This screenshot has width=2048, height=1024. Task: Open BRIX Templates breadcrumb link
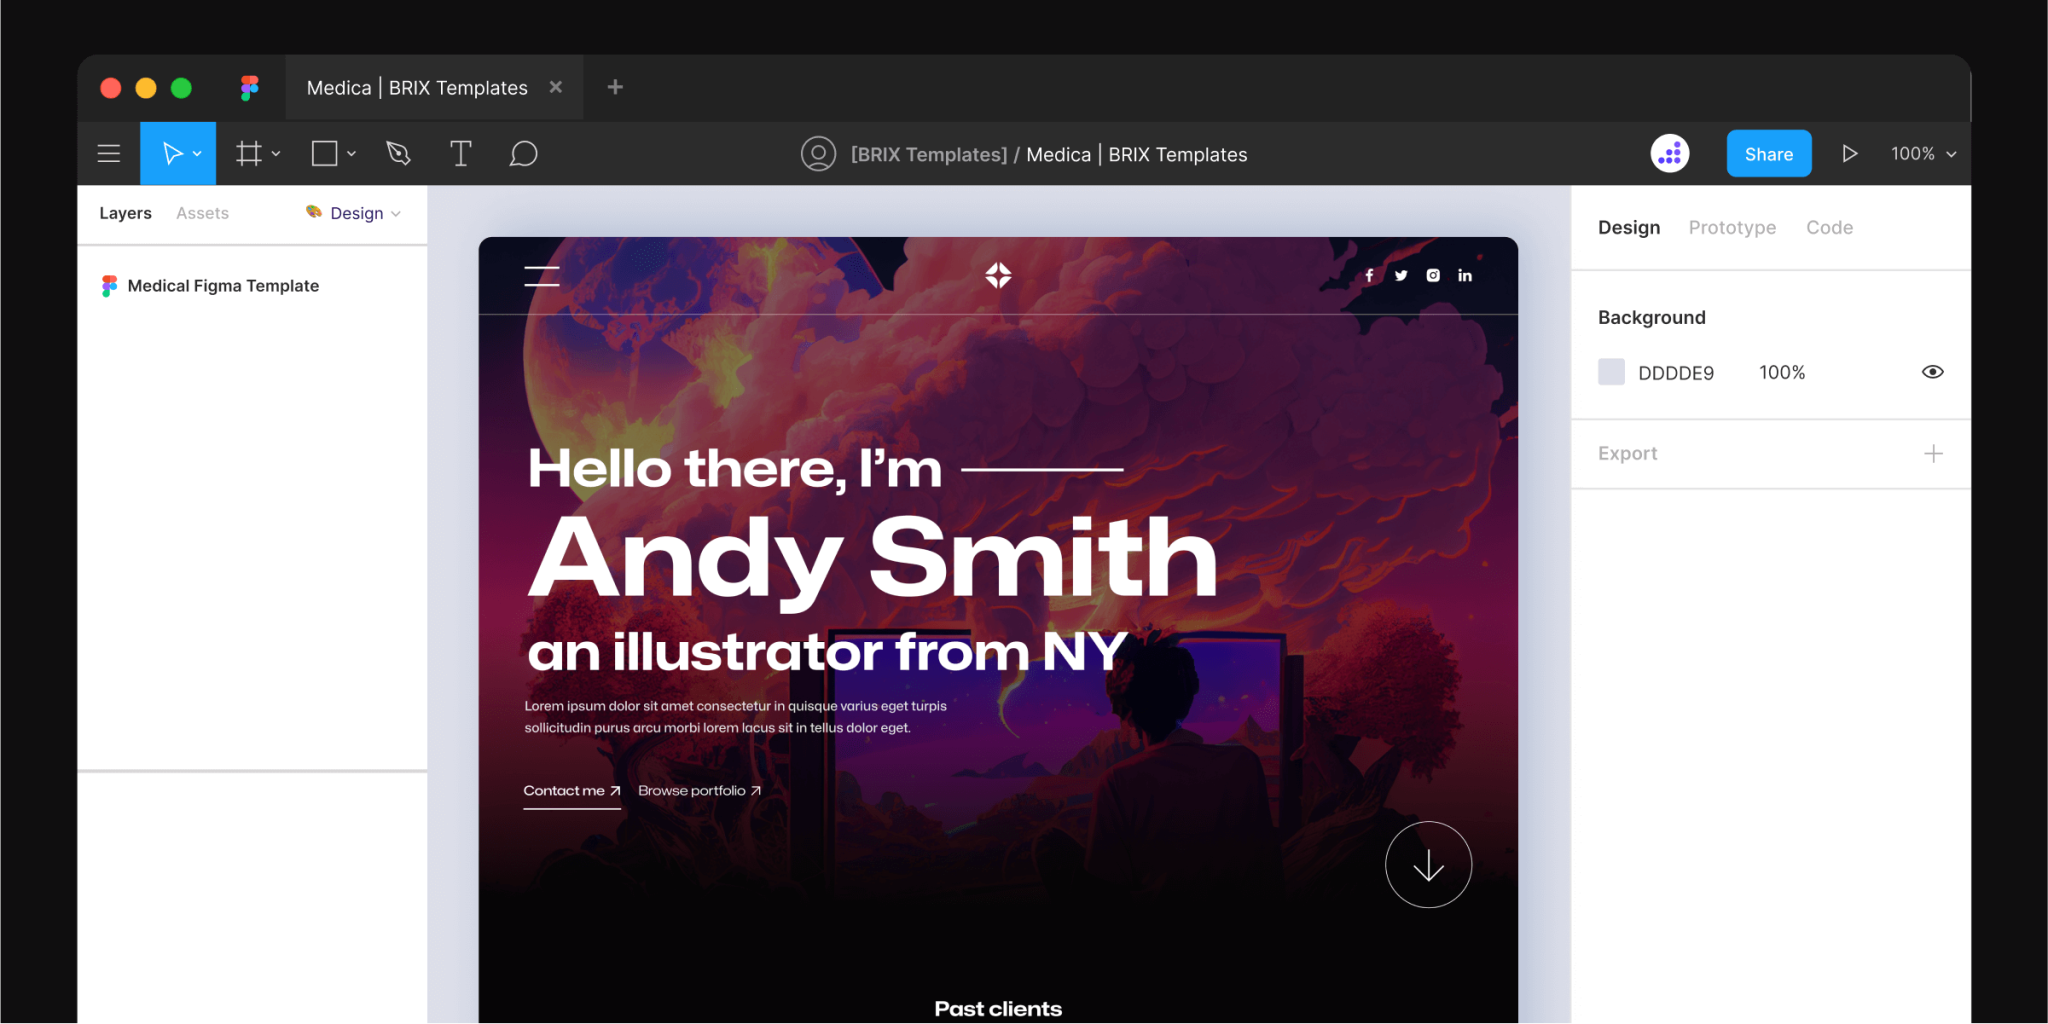point(928,154)
